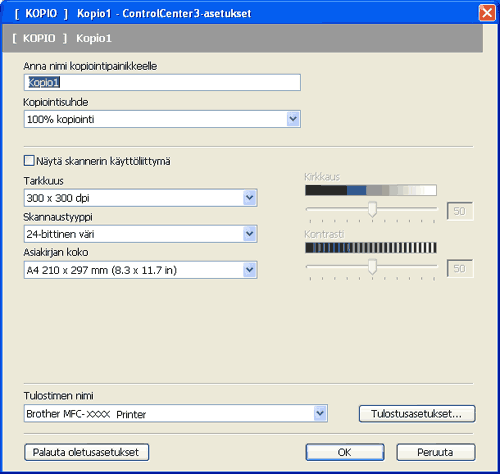This screenshot has width=500, height=474.
Task: Select 100% kopiointi combo box text
Action: tap(61, 119)
